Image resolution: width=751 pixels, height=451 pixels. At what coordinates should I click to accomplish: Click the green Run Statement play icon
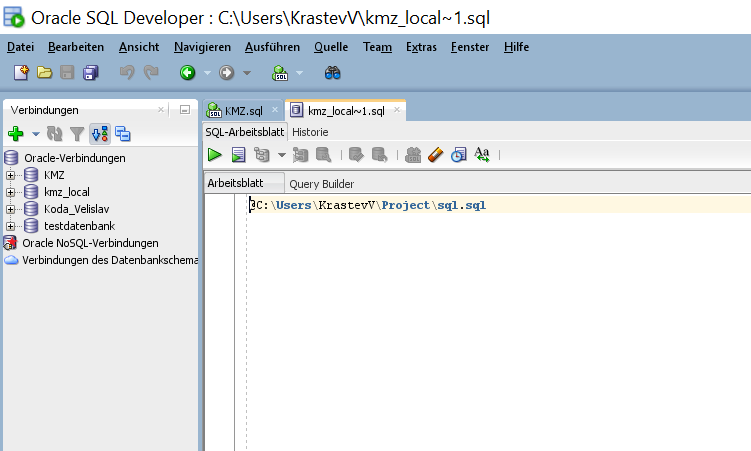pos(215,154)
